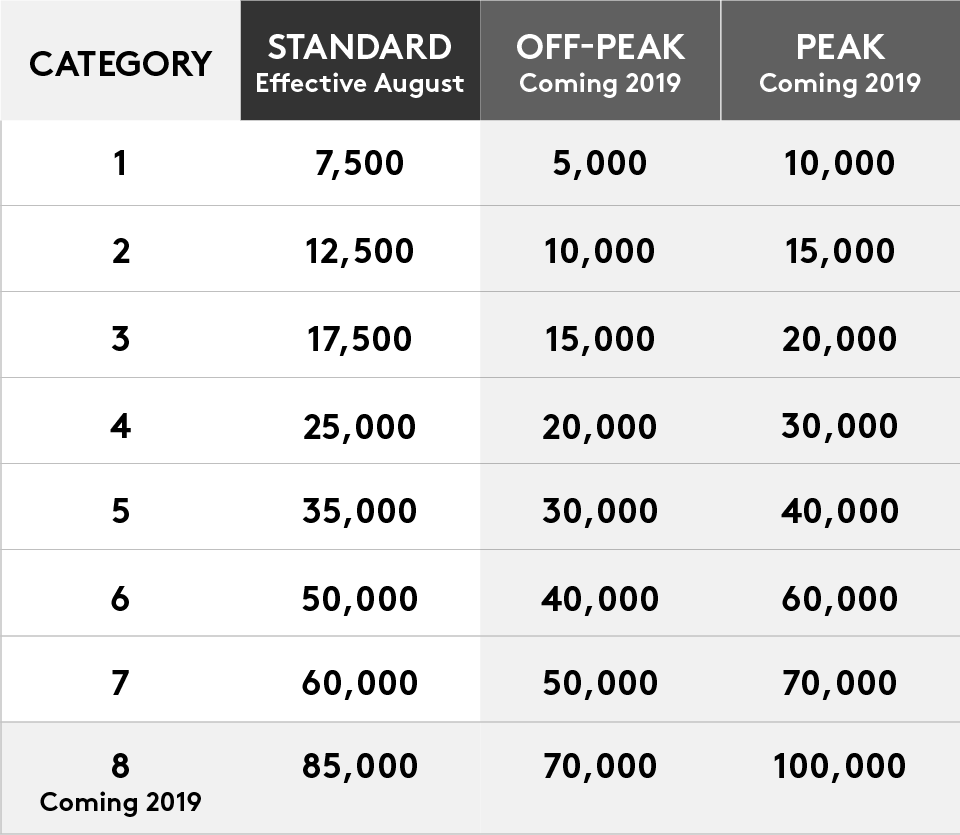Select the 7,500 standard points cell
This screenshot has width=960, height=835.
click(x=359, y=163)
